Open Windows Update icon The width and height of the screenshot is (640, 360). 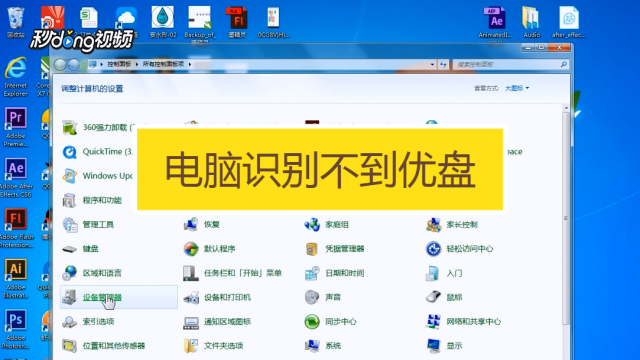pyautogui.click(x=69, y=176)
